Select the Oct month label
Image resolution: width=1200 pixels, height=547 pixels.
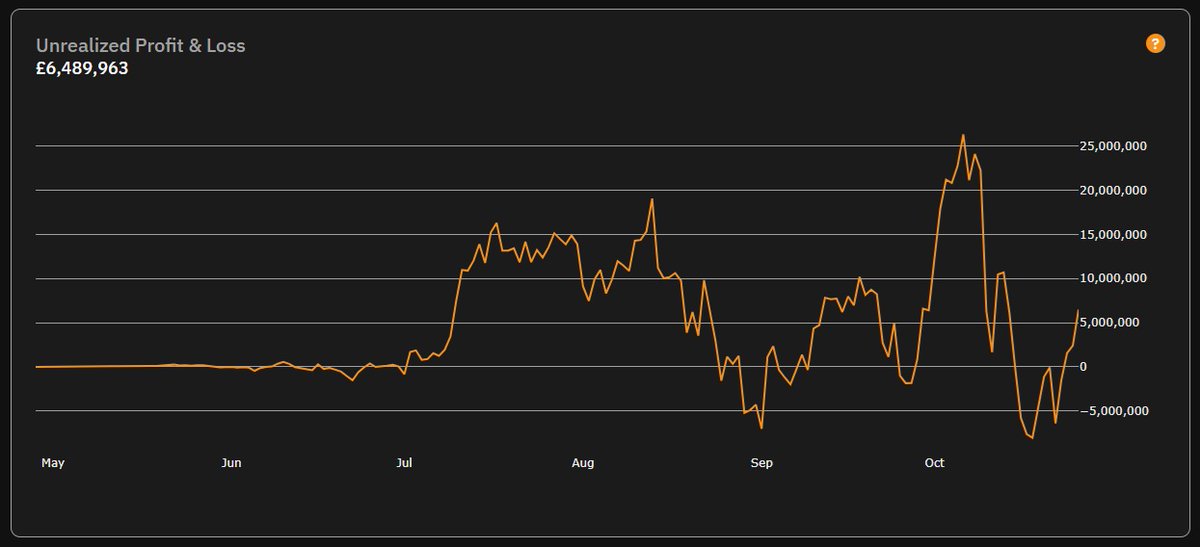point(934,463)
